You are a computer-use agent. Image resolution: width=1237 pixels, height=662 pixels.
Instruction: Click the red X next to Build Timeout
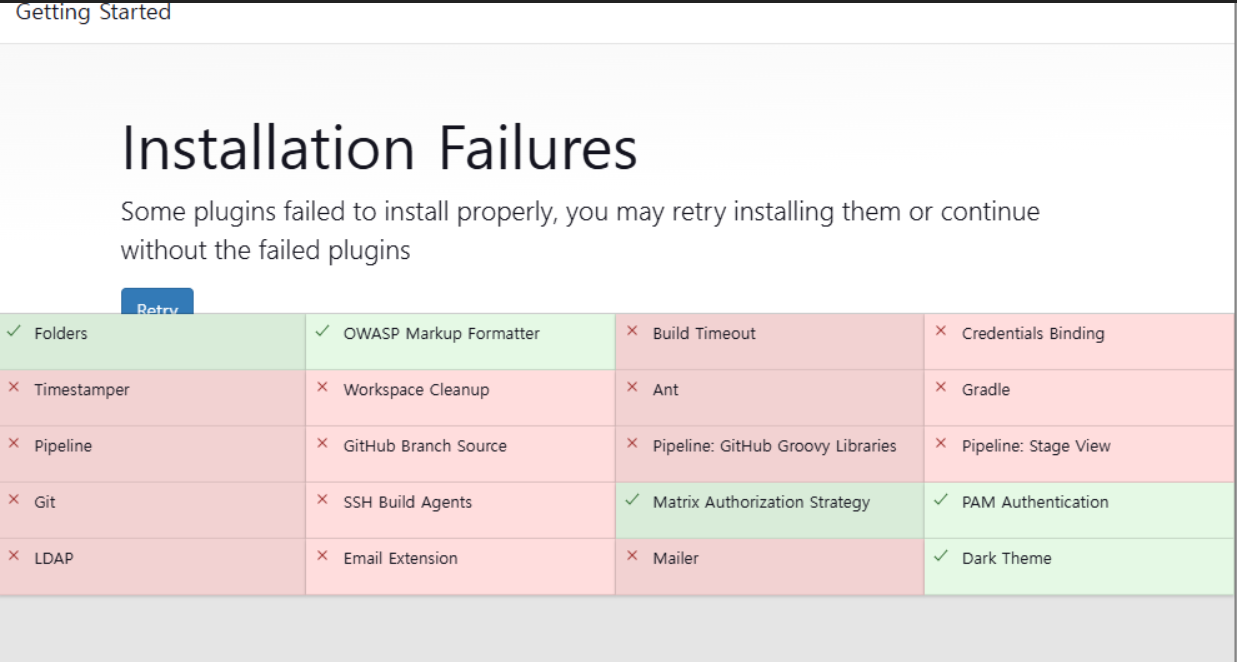point(631,331)
